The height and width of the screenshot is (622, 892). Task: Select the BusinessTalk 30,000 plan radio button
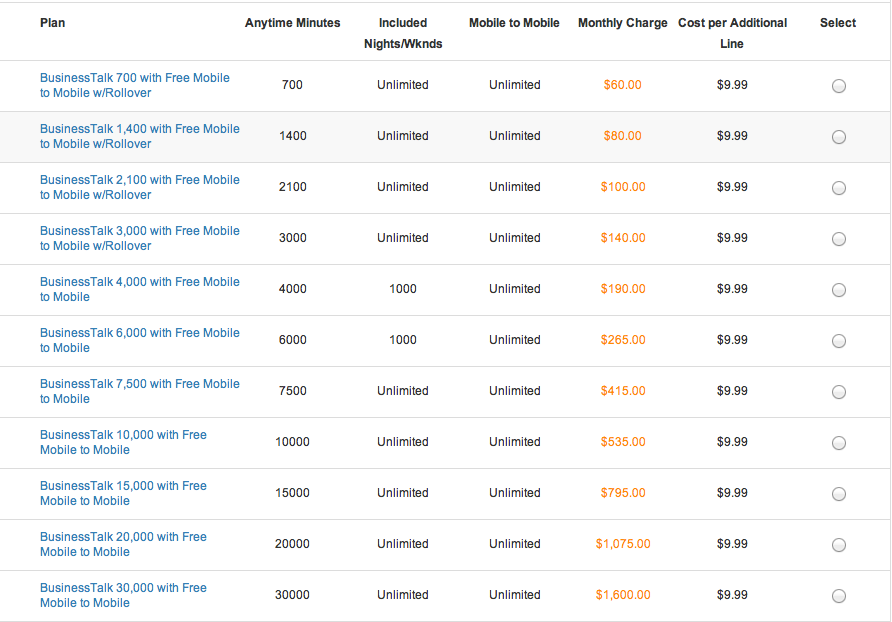tap(839, 596)
